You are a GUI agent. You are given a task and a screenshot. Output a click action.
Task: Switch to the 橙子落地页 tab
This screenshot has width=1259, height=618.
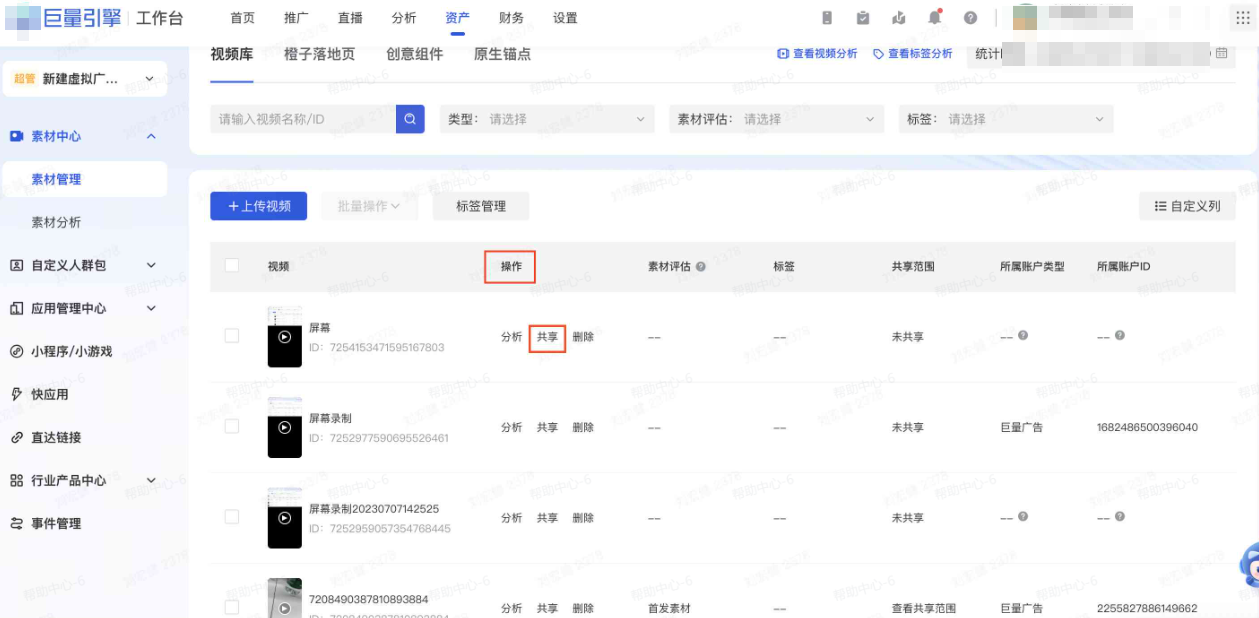319,54
